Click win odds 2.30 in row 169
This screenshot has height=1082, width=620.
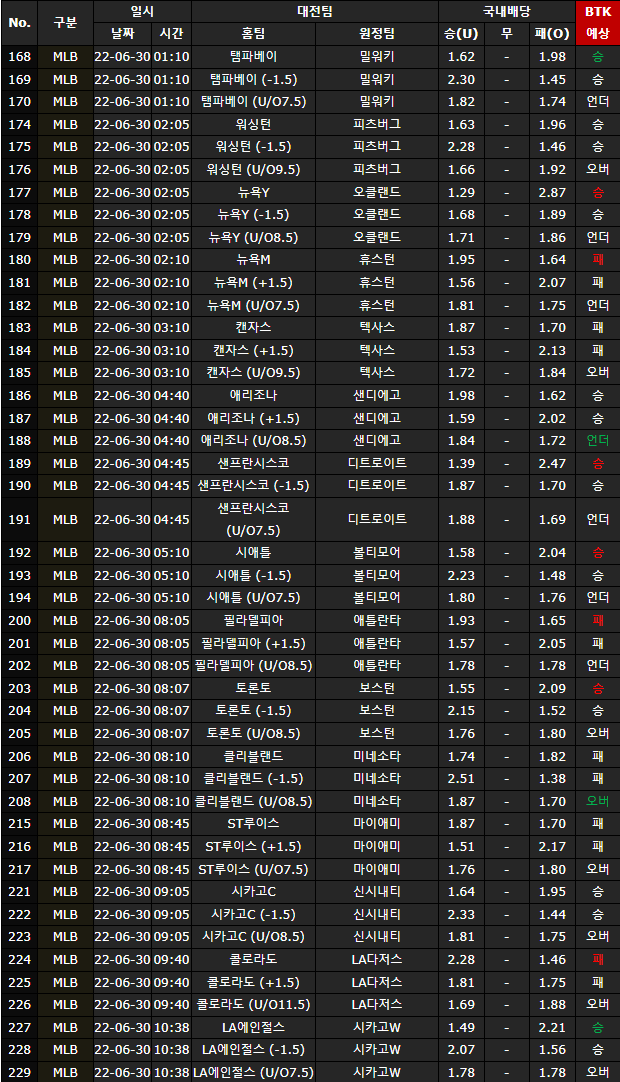(461, 79)
